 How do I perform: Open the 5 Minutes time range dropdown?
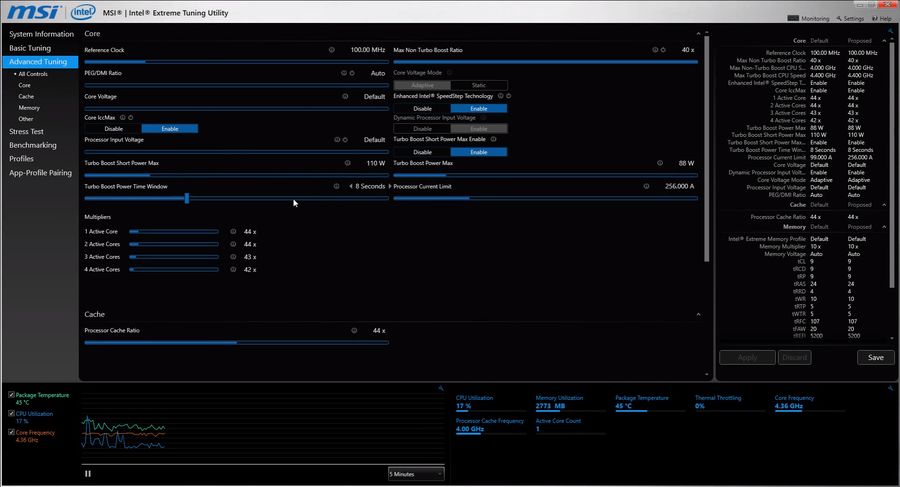click(x=416, y=474)
